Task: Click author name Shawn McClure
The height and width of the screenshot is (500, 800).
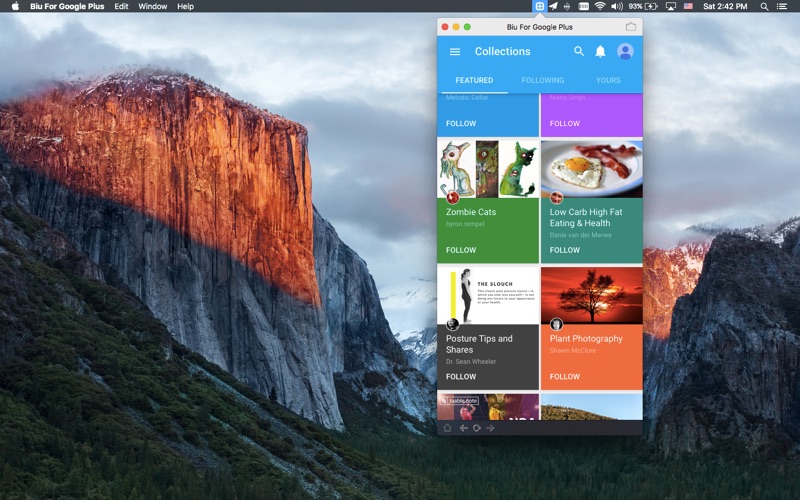Action: (x=572, y=351)
